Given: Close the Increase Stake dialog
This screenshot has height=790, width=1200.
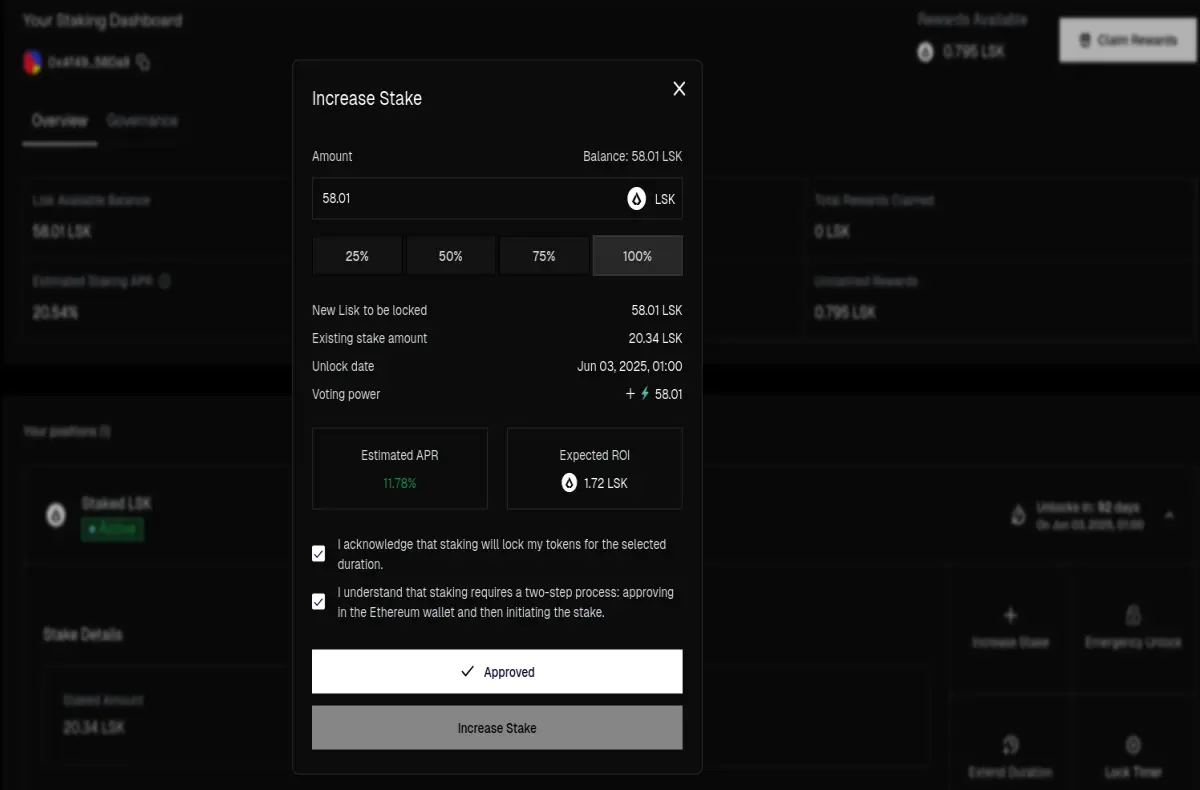Looking at the screenshot, I should click(x=679, y=89).
